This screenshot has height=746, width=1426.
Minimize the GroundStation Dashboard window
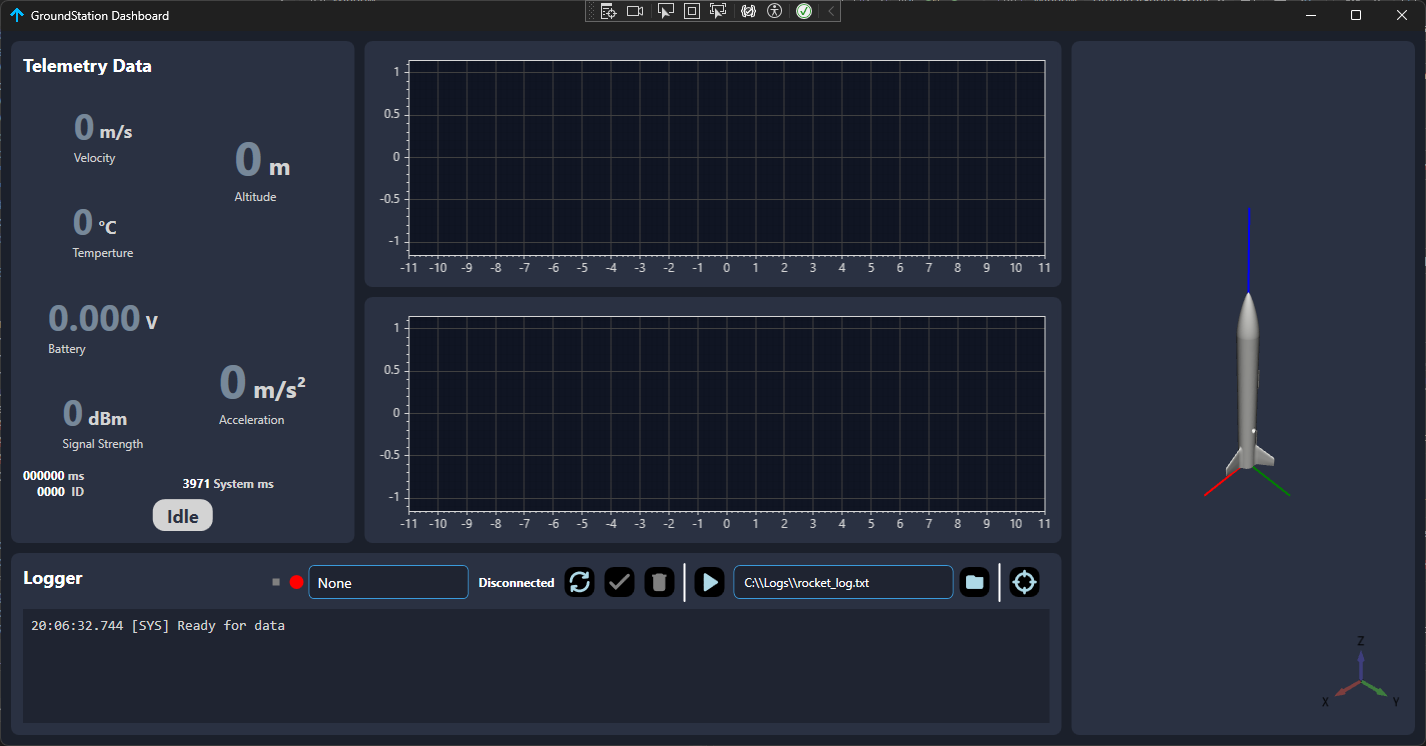pyautogui.click(x=1311, y=15)
